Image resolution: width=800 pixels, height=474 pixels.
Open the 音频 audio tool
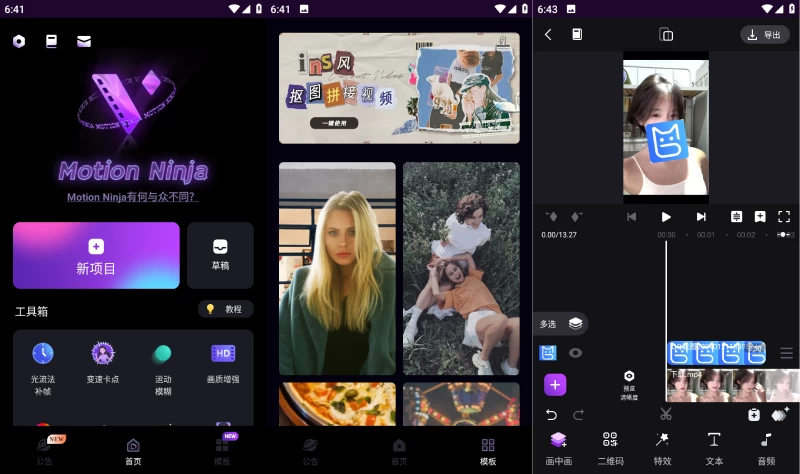766,448
